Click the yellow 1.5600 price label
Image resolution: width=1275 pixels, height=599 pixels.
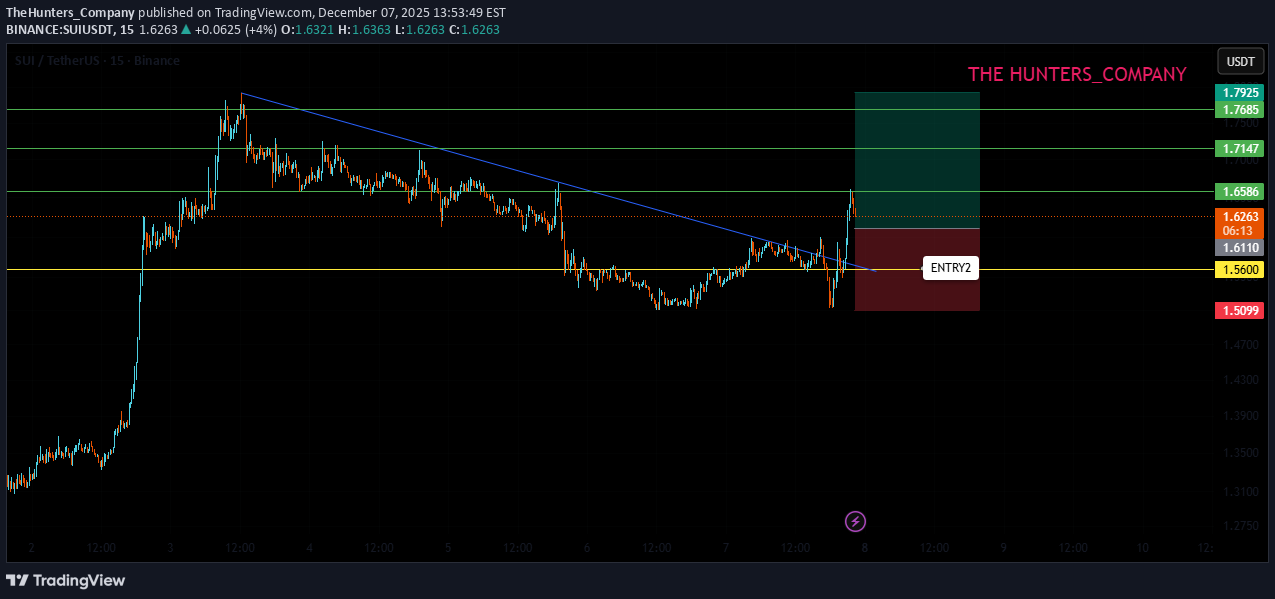click(1240, 270)
